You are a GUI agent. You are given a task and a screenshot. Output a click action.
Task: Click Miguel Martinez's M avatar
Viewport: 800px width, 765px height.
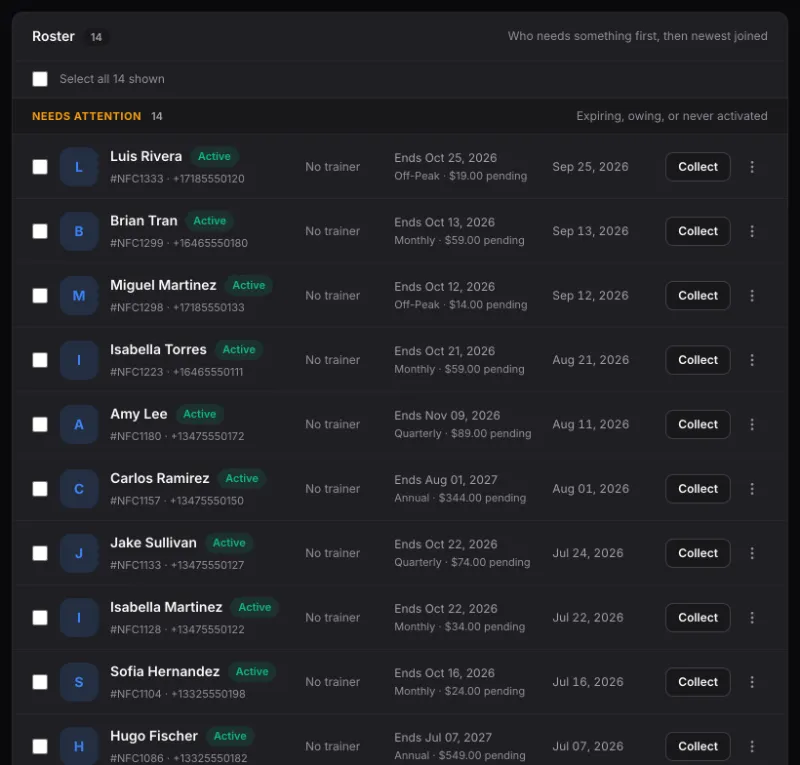(x=79, y=295)
